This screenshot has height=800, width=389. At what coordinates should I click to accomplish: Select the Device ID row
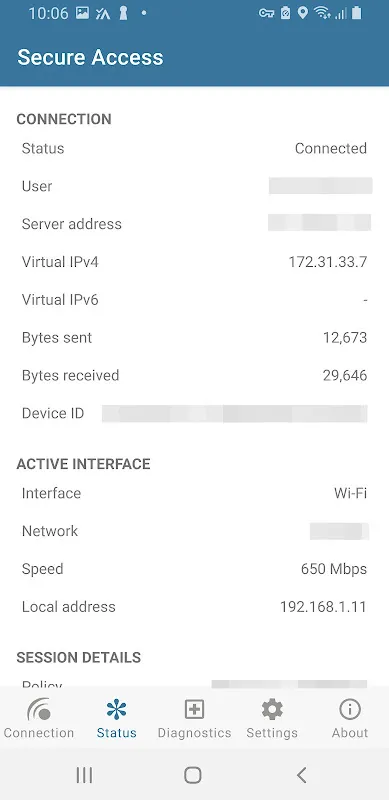pyautogui.click(x=194, y=413)
